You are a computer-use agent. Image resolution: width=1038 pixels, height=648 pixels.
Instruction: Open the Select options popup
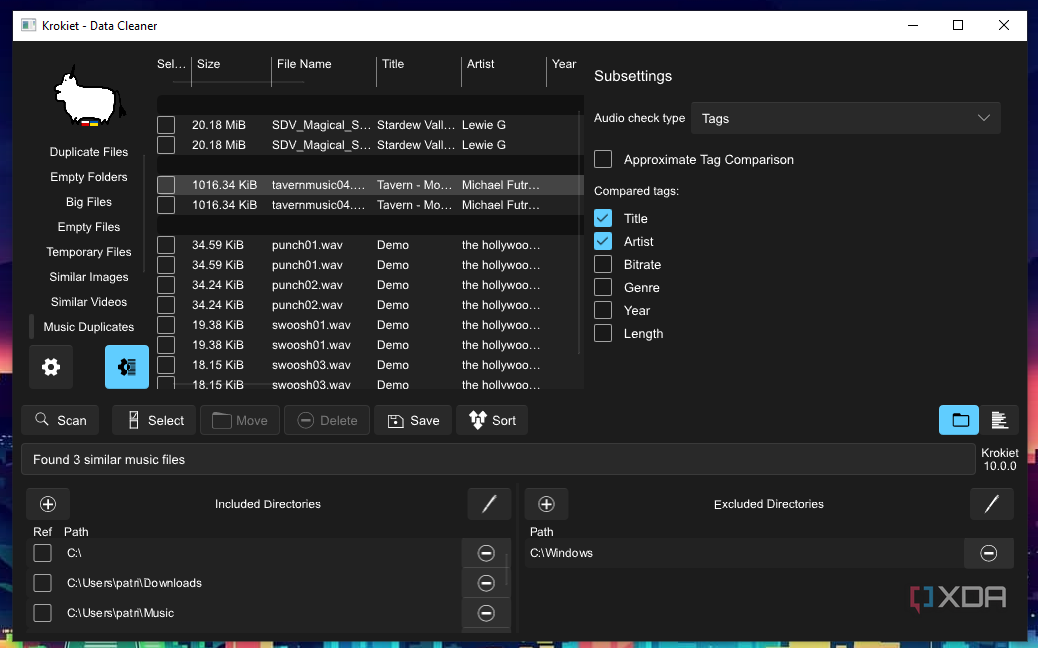(x=154, y=420)
